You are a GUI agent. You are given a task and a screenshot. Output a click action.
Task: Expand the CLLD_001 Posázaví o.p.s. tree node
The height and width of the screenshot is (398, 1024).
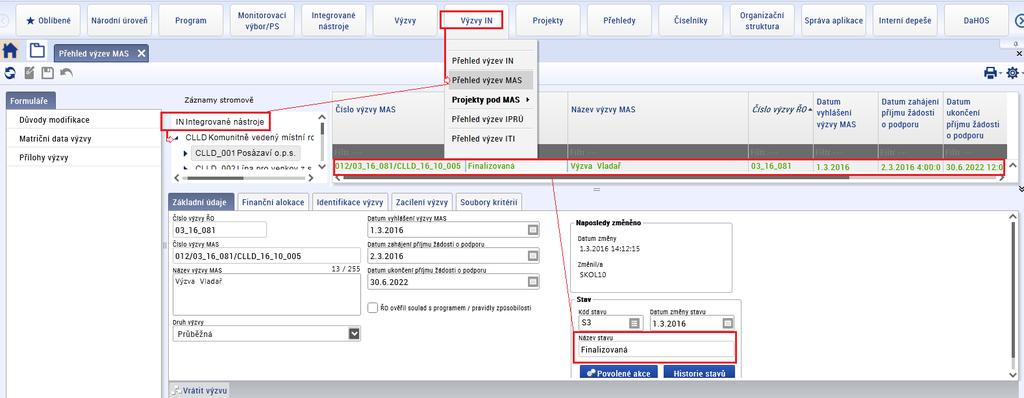[x=186, y=153]
